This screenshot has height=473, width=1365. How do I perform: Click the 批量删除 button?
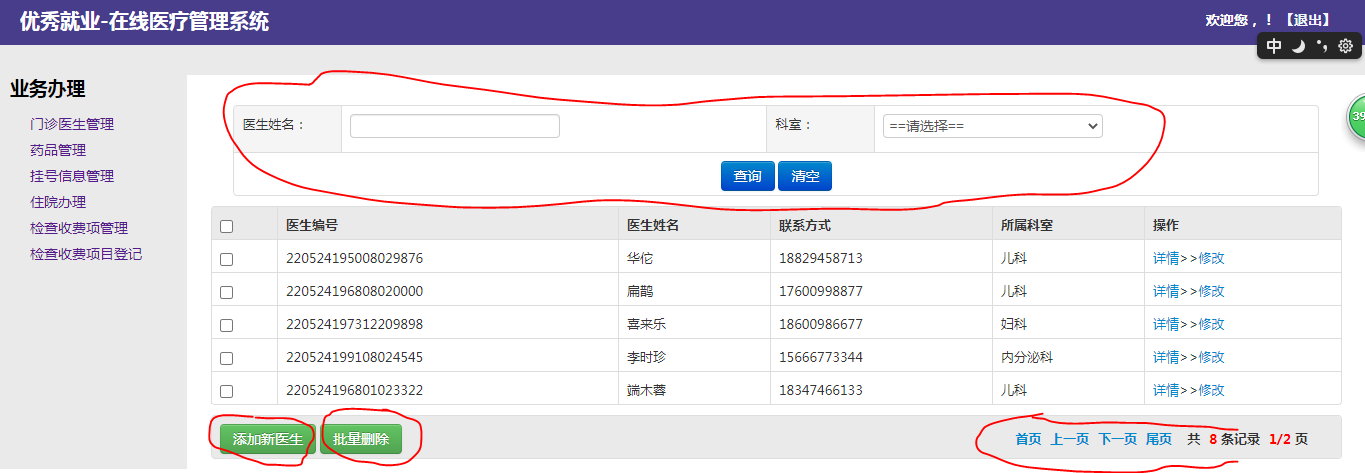[361, 439]
